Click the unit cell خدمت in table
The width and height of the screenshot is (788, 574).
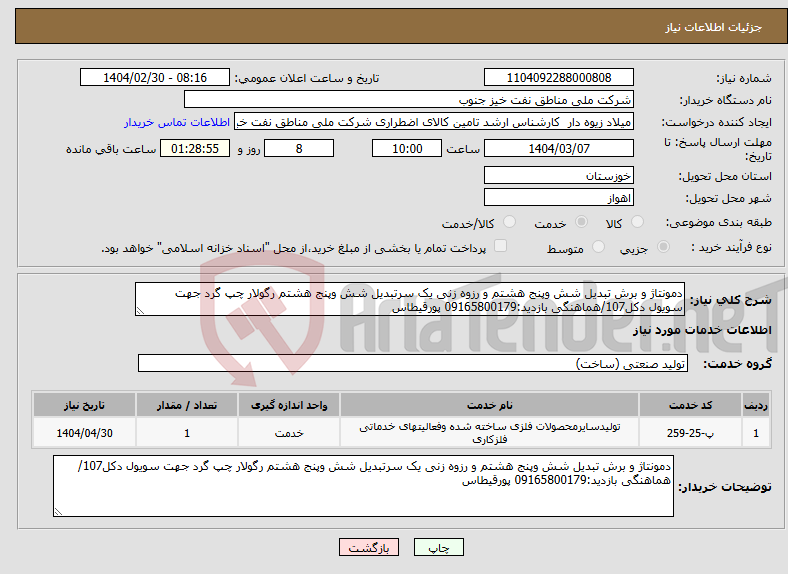pyautogui.click(x=288, y=433)
